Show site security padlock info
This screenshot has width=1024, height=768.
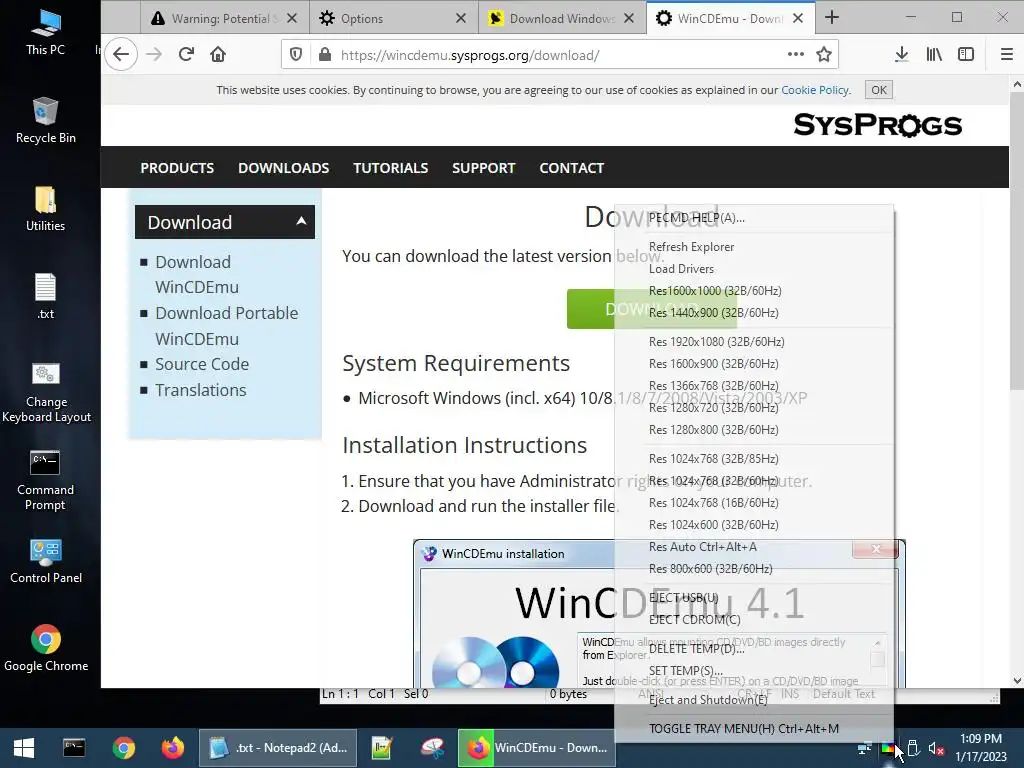[x=325, y=54]
